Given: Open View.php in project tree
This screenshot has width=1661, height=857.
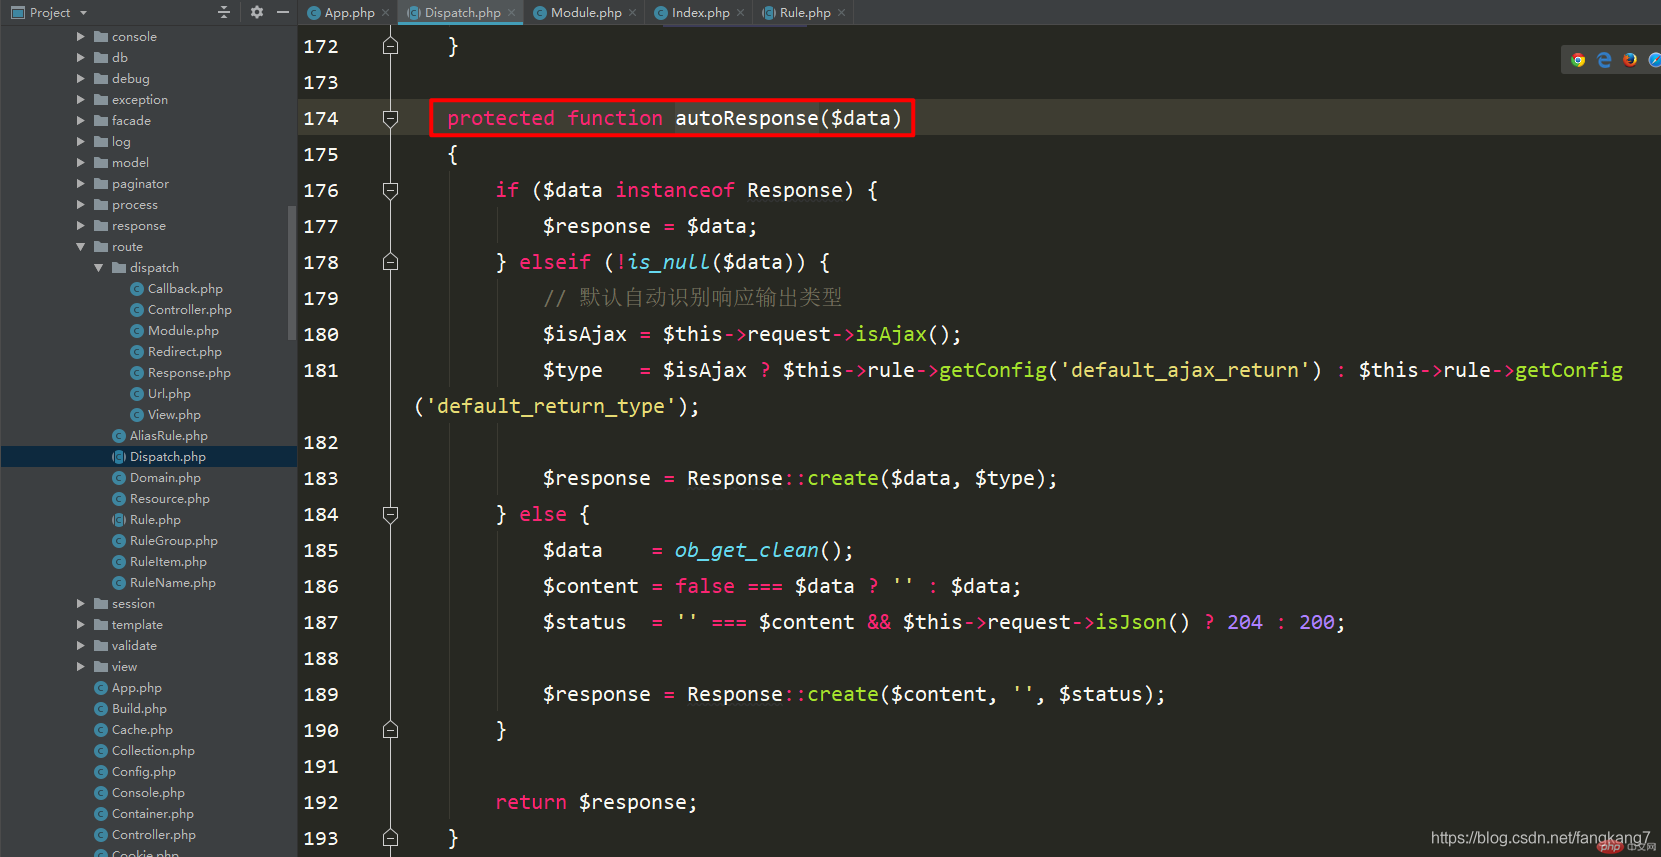Looking at the screenshot, I should click(174, 414).
